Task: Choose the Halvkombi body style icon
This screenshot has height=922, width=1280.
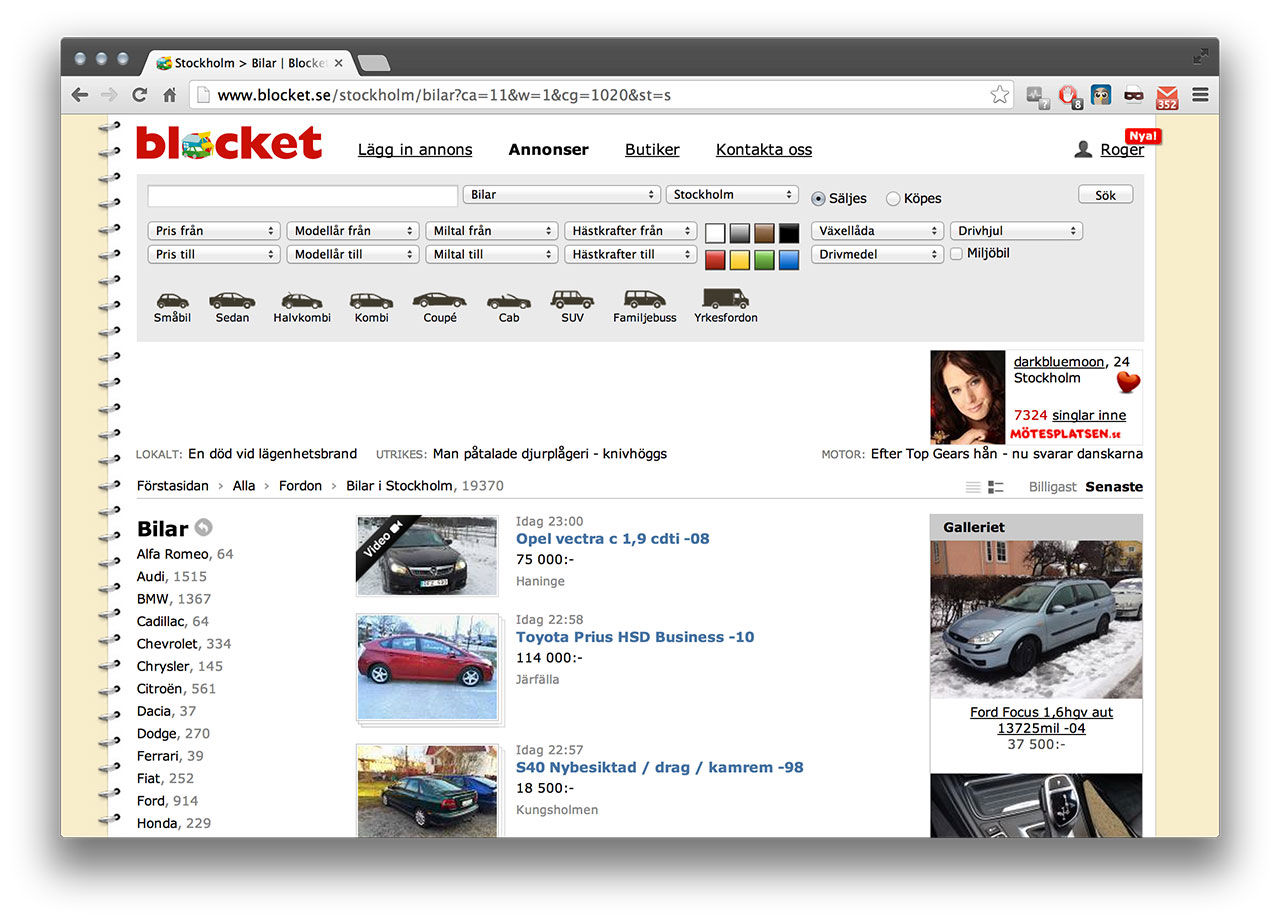Action: (x=302, y=300)
